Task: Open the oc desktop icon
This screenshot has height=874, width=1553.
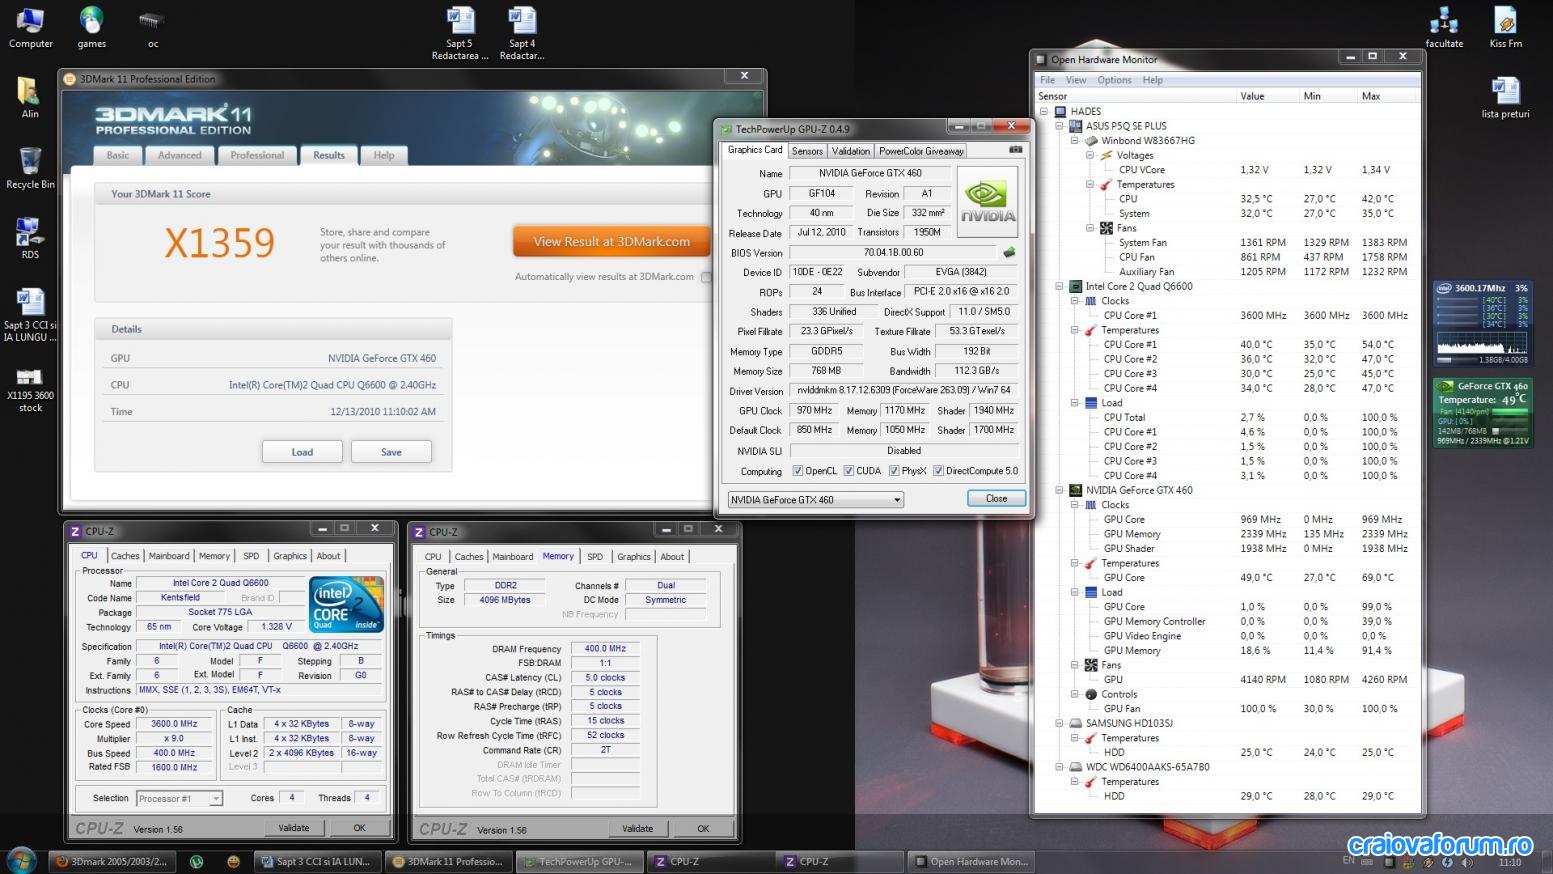Action: click(x=152, y=27)
